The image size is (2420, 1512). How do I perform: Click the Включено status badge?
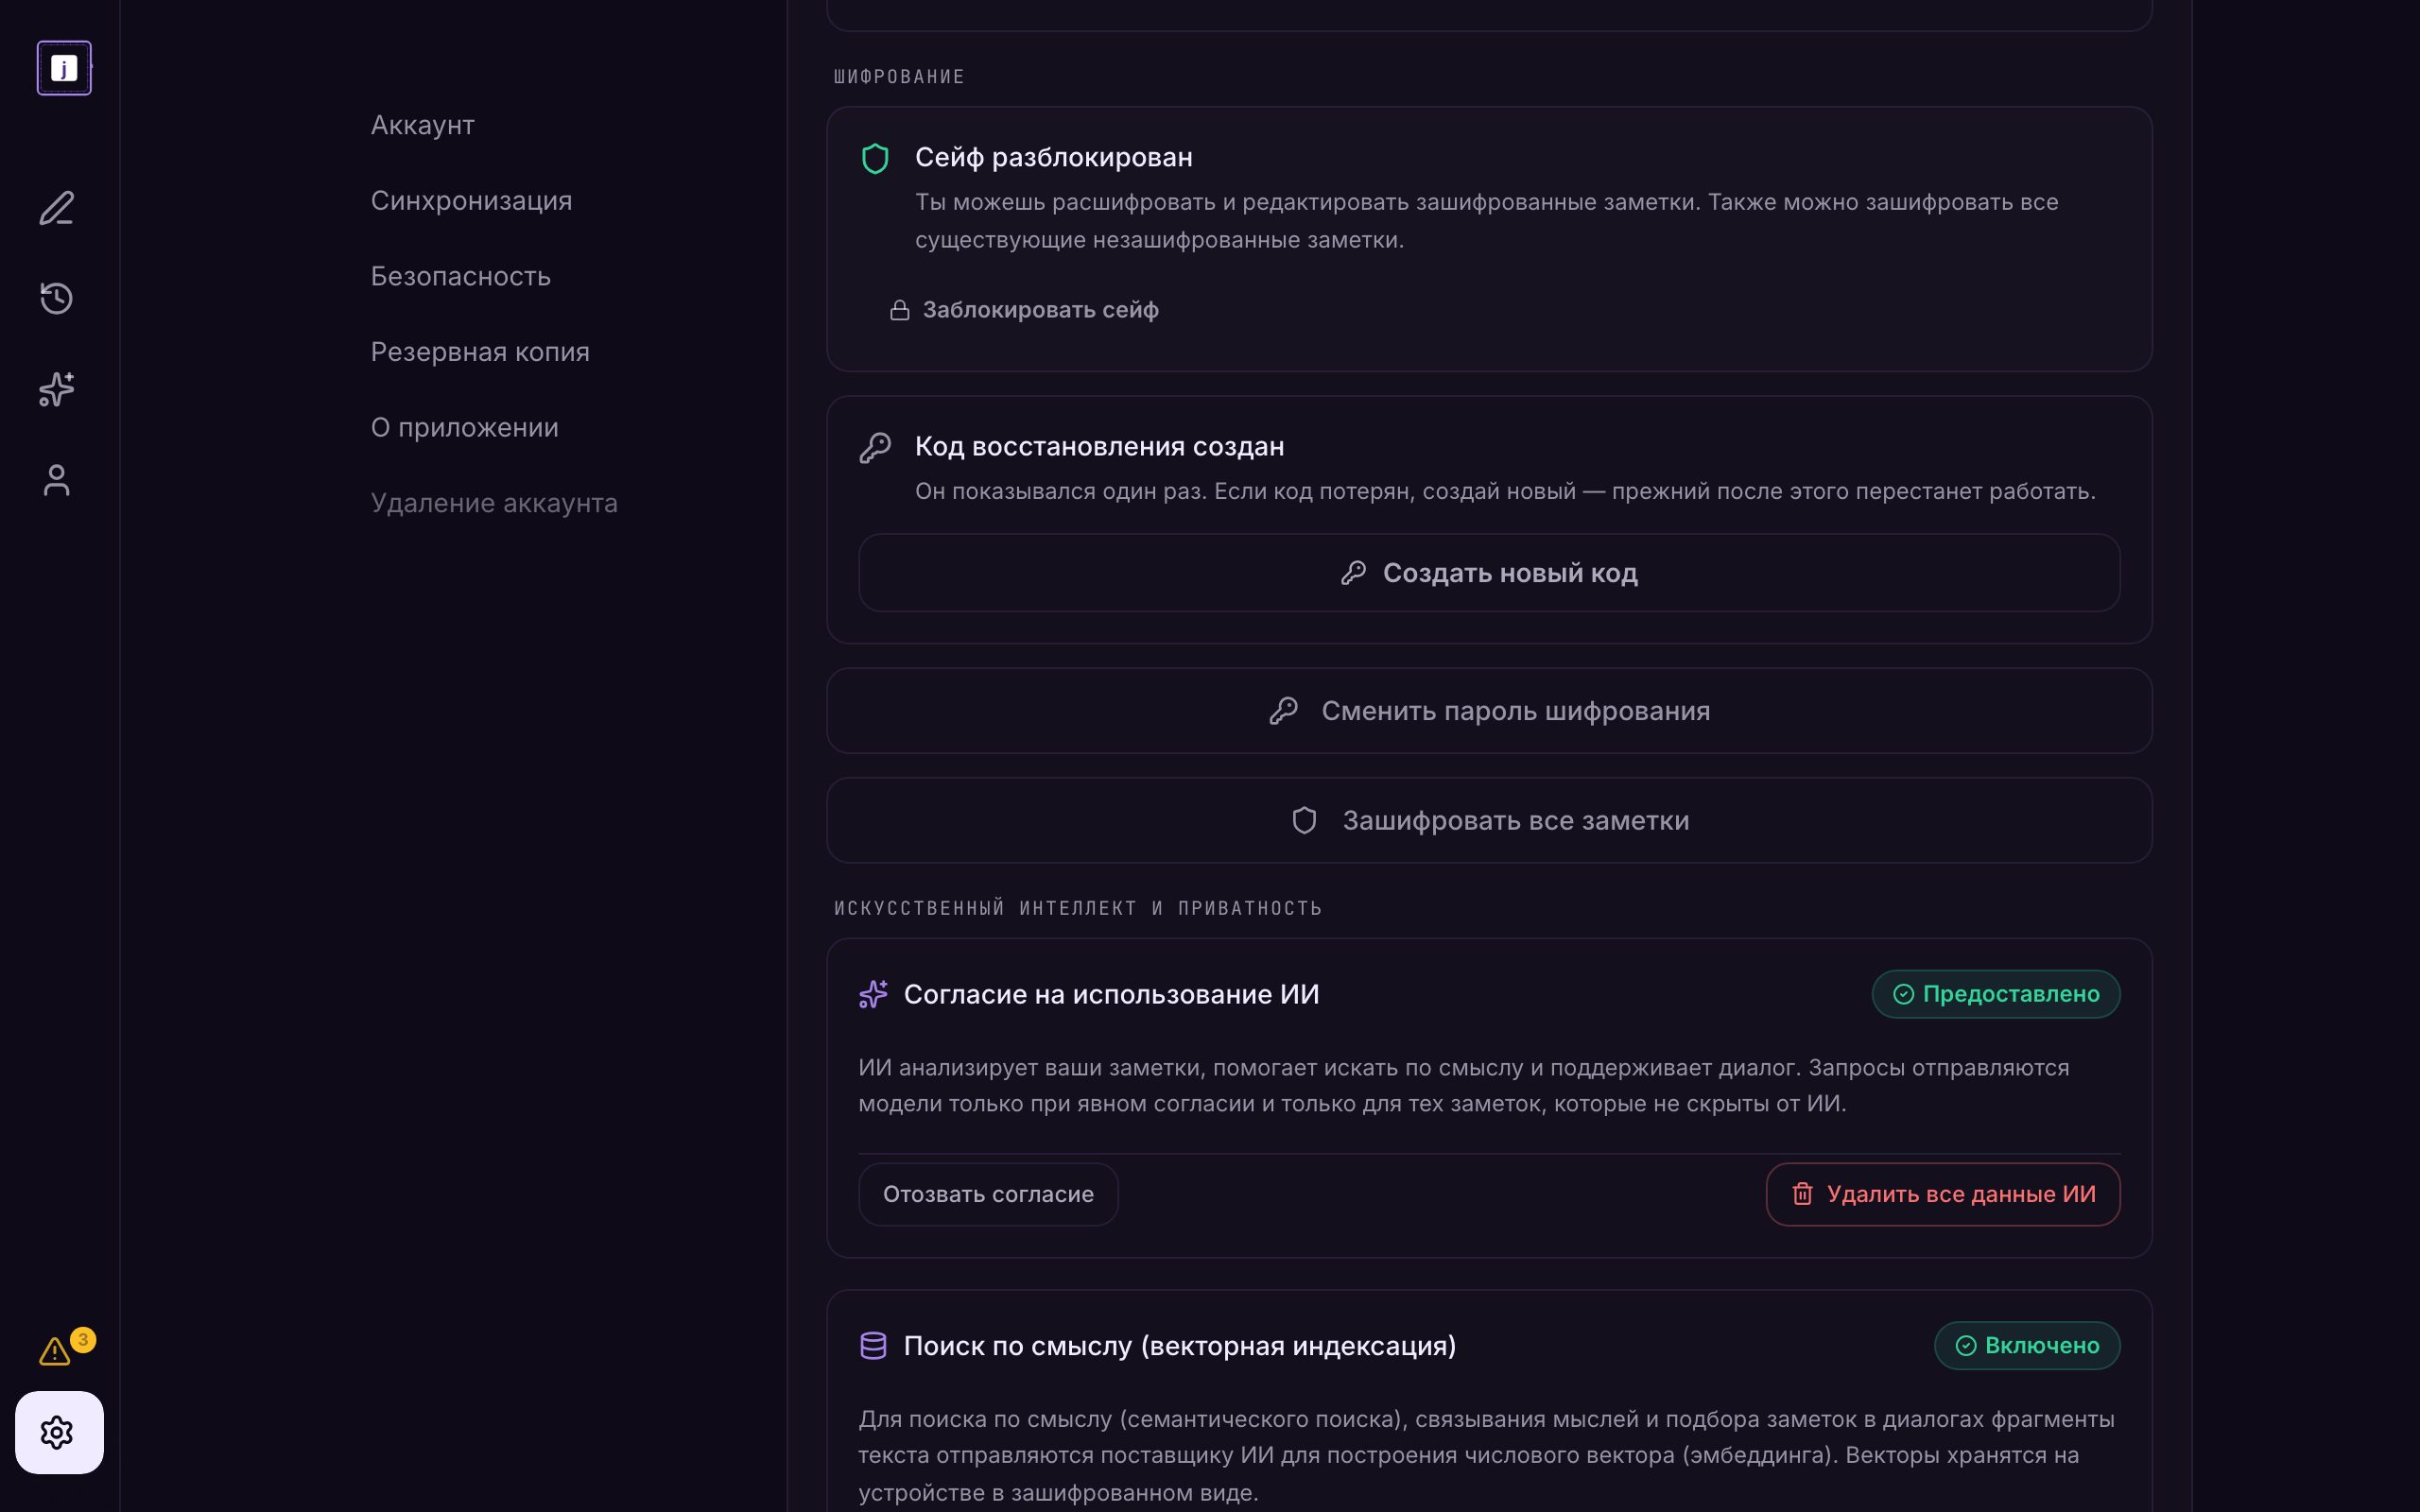(2027, 1346)
